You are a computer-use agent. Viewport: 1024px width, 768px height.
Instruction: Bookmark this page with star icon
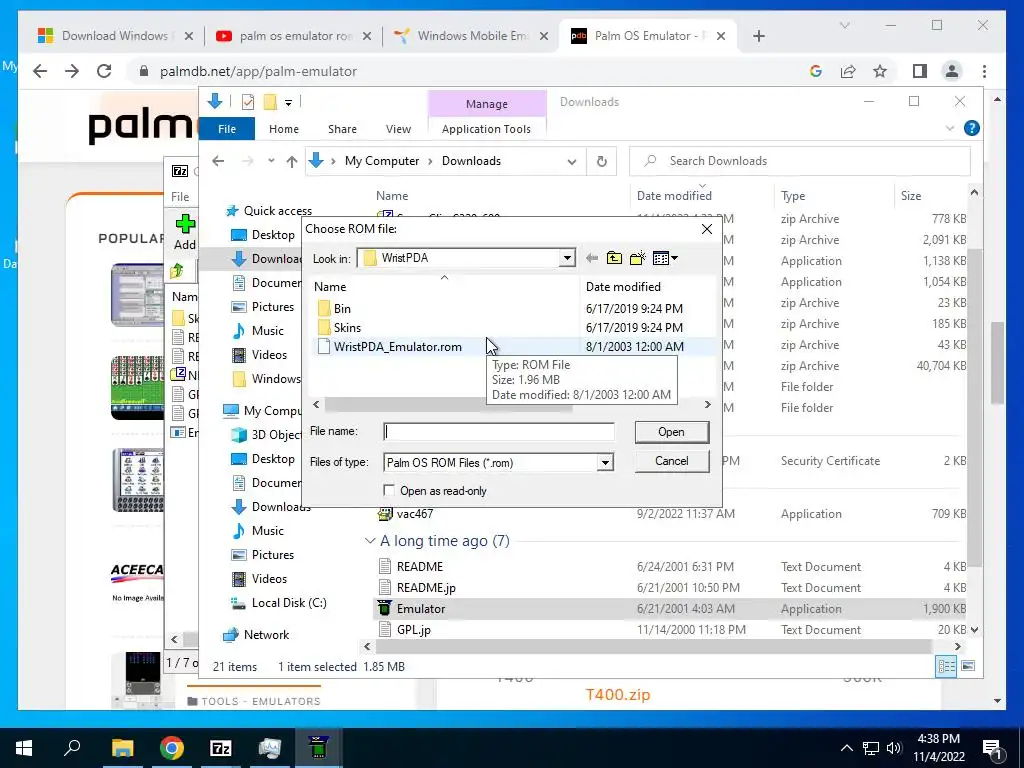[880, 71]
